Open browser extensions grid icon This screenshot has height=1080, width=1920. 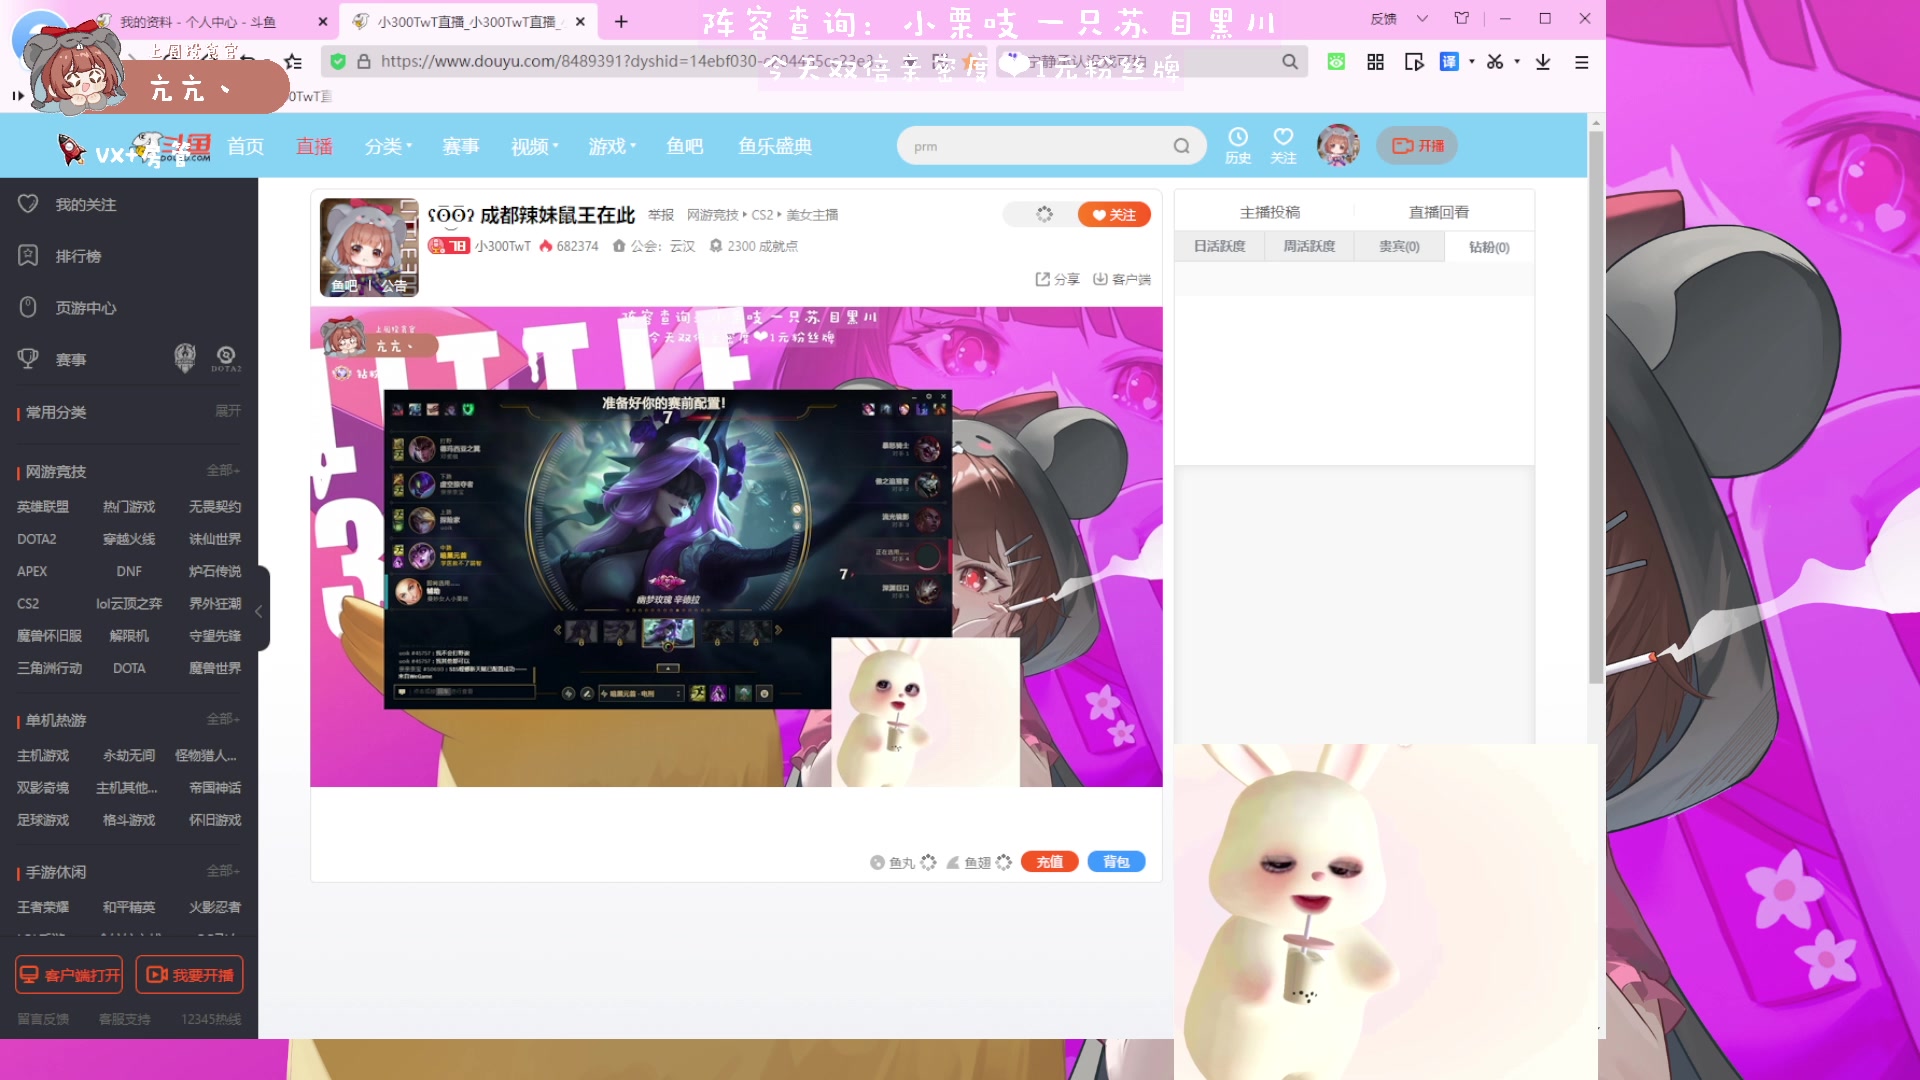click(1375, 62)
